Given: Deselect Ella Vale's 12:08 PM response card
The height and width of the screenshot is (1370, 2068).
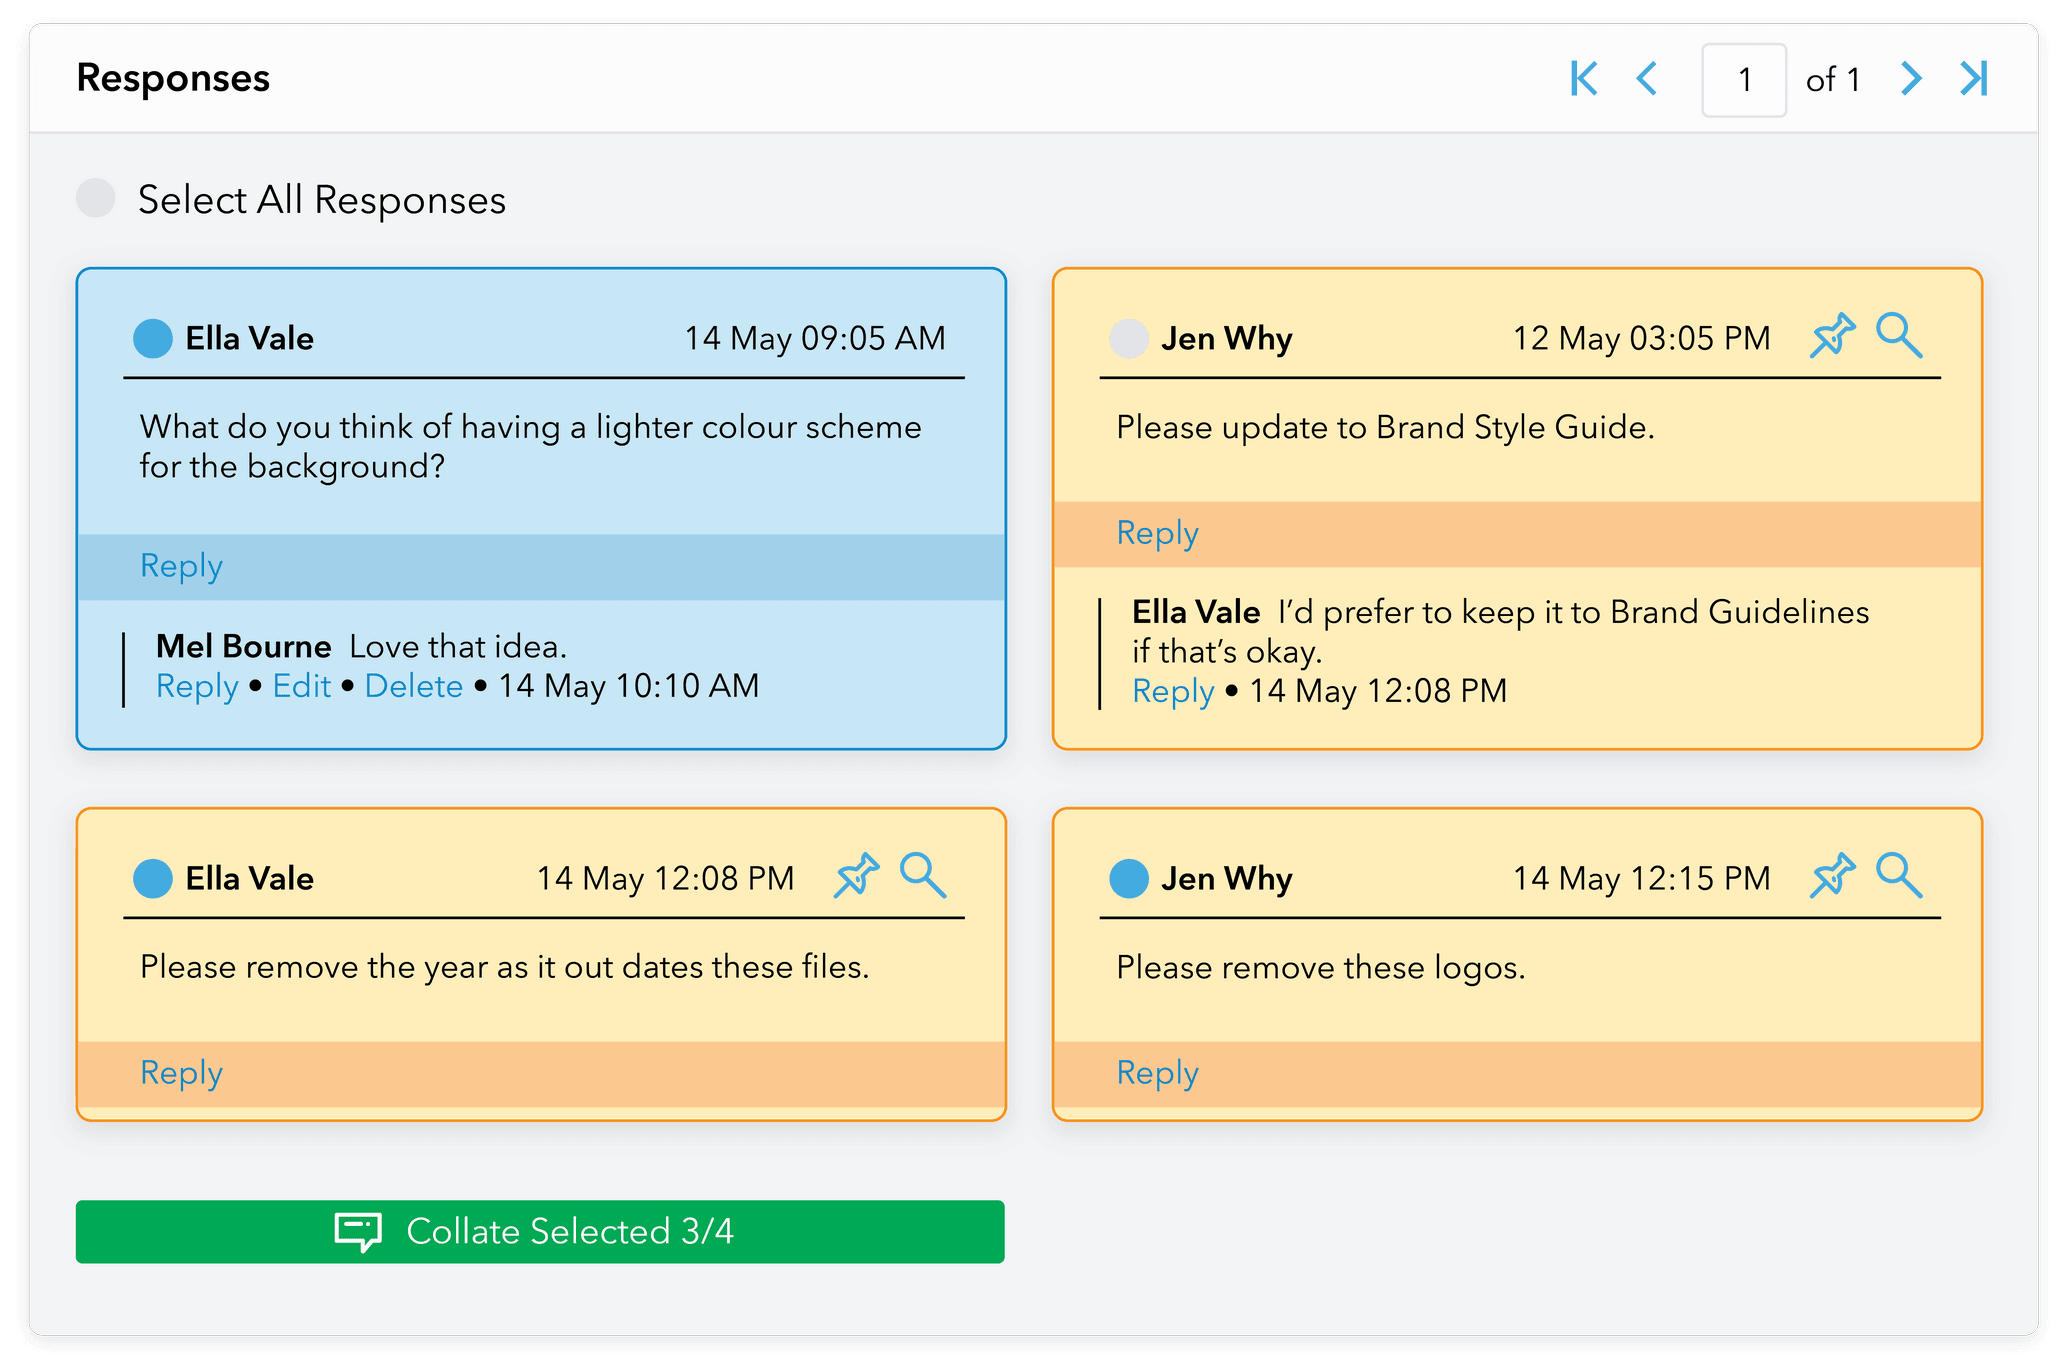Looking at the screenshot, I should point(153,879).
